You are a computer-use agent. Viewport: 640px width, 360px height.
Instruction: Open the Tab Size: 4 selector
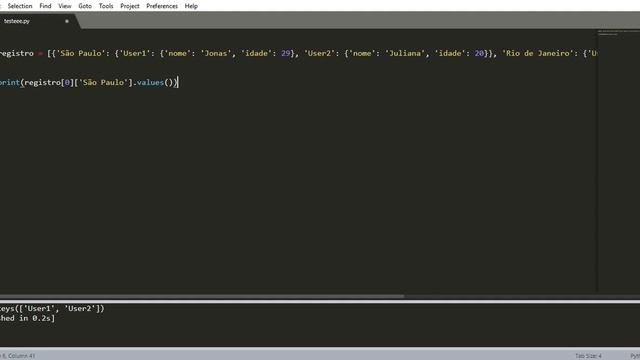(x=588, y=356)
